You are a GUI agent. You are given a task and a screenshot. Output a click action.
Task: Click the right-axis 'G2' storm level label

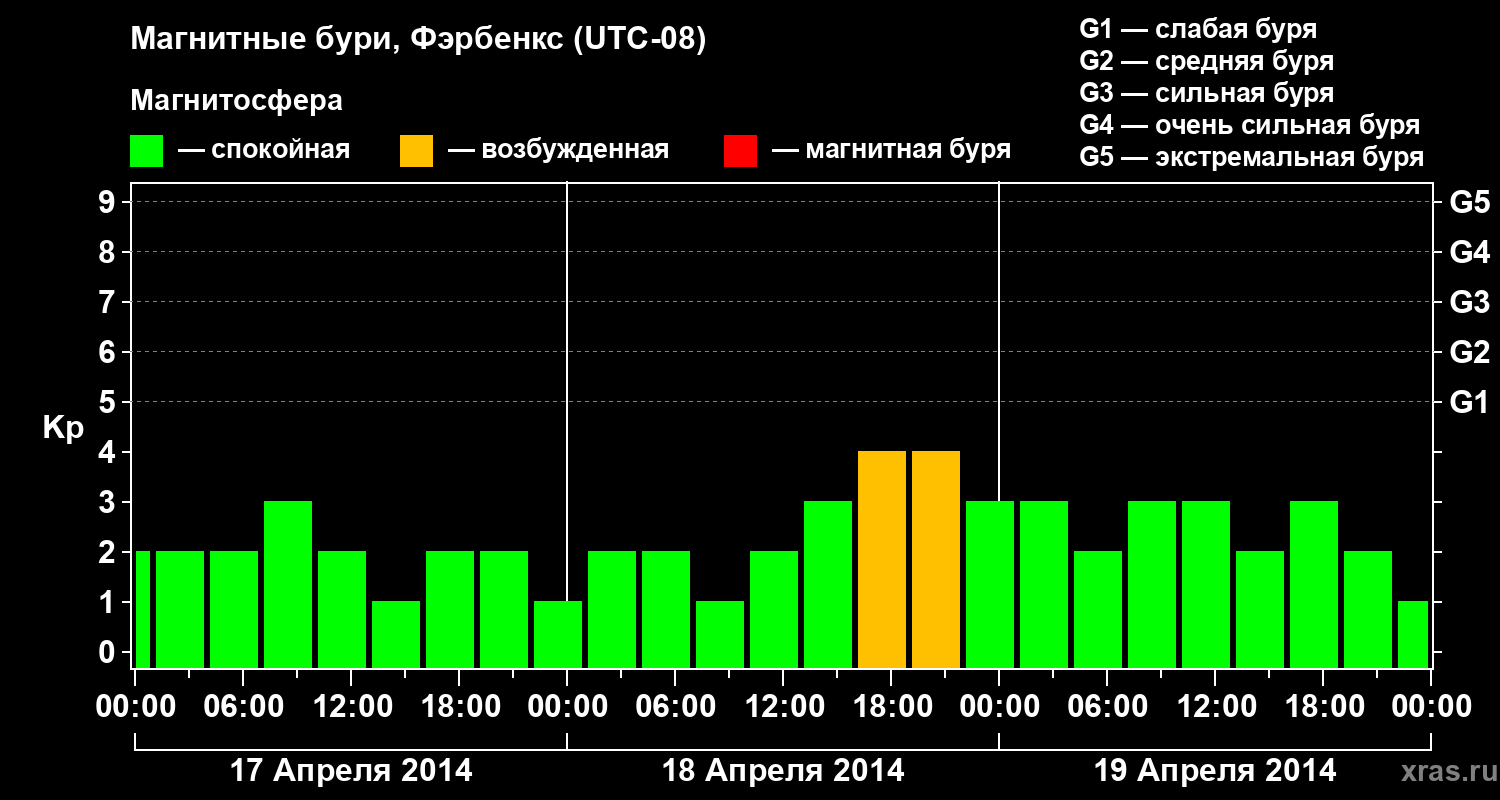click(1469, 352)
